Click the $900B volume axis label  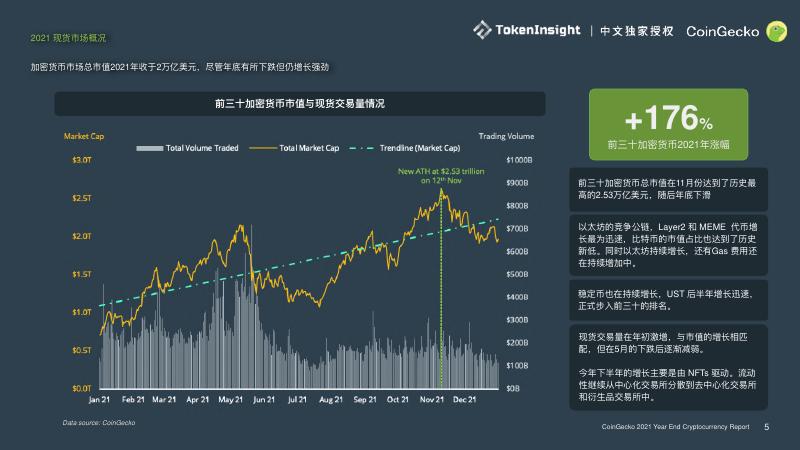click(x=517, y=183)
